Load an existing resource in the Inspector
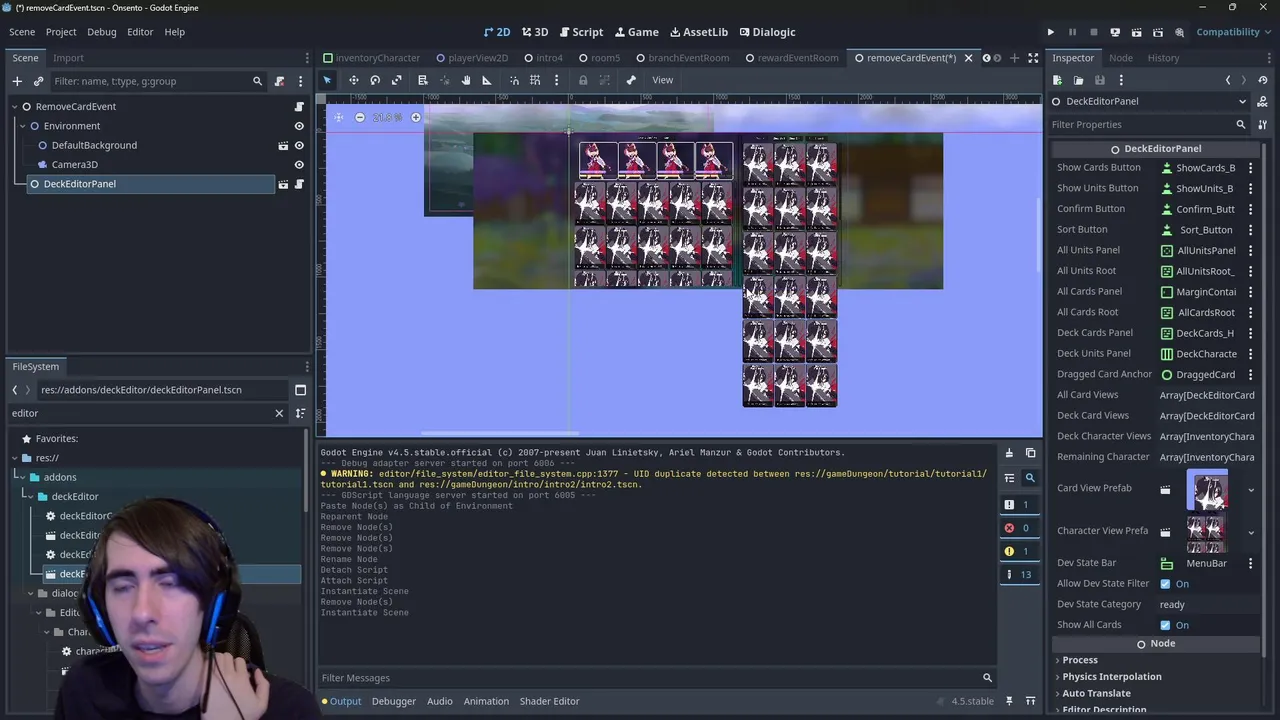The image size is (1280, 720). coord(1078,80)
